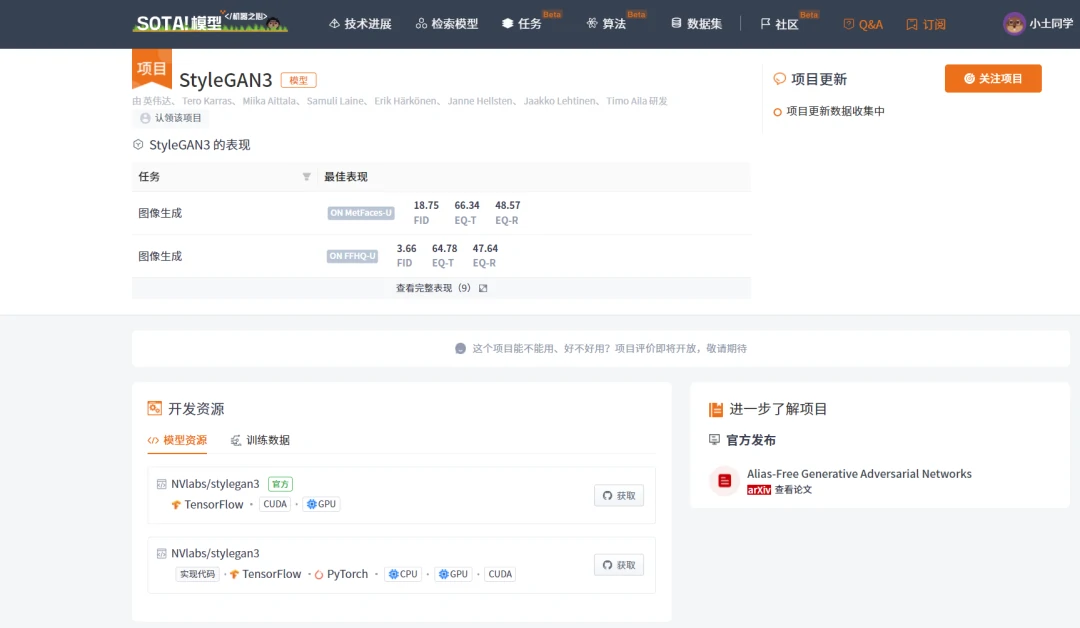Screen dimensions: 1080x628
Task: Select the CPU tag on second repo
Action: 403,574
